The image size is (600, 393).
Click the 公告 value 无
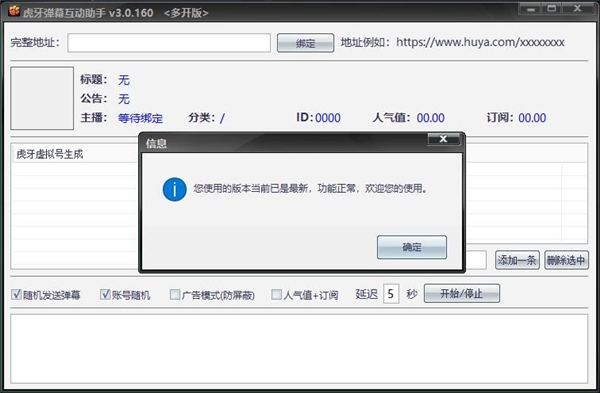coord(124,99)
